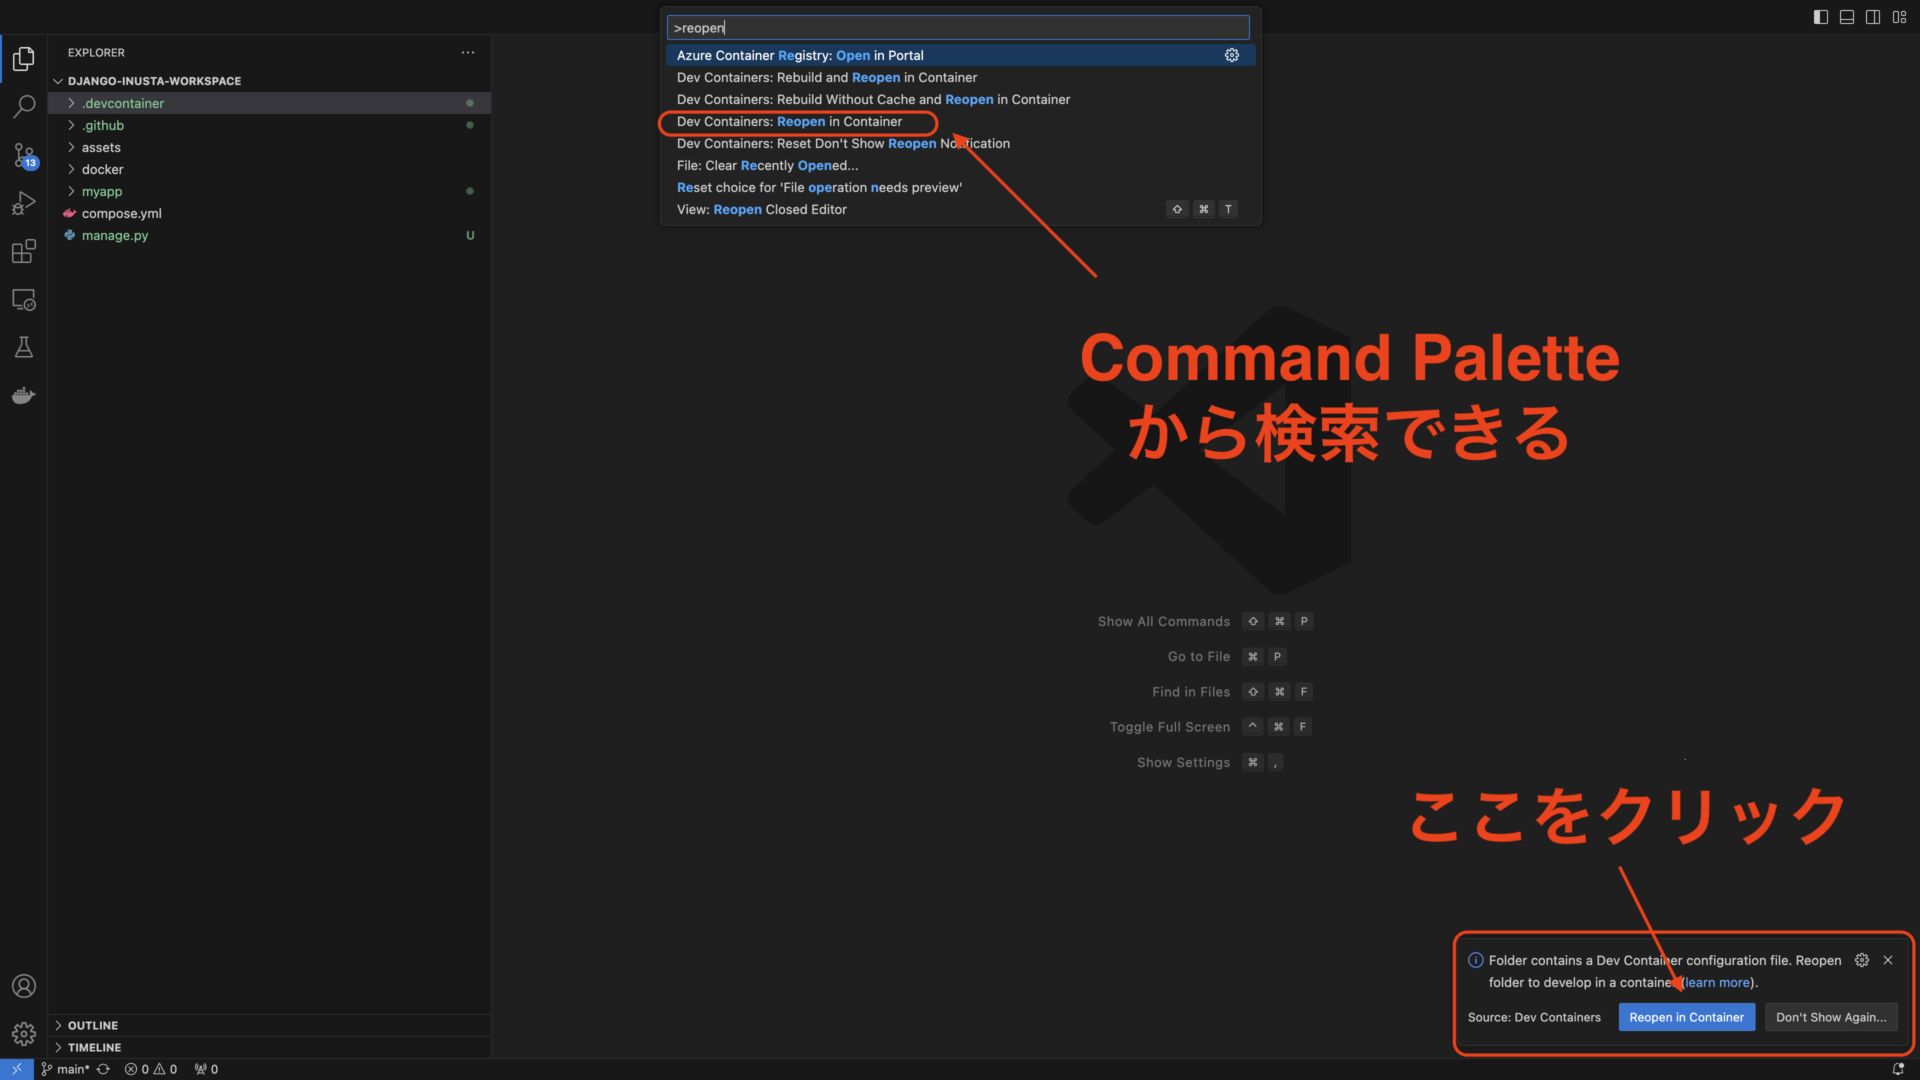Viewport: 1920px width, 1080px height.
Task: Run Reset choice for file operation preview
Action: click(960, 187)
